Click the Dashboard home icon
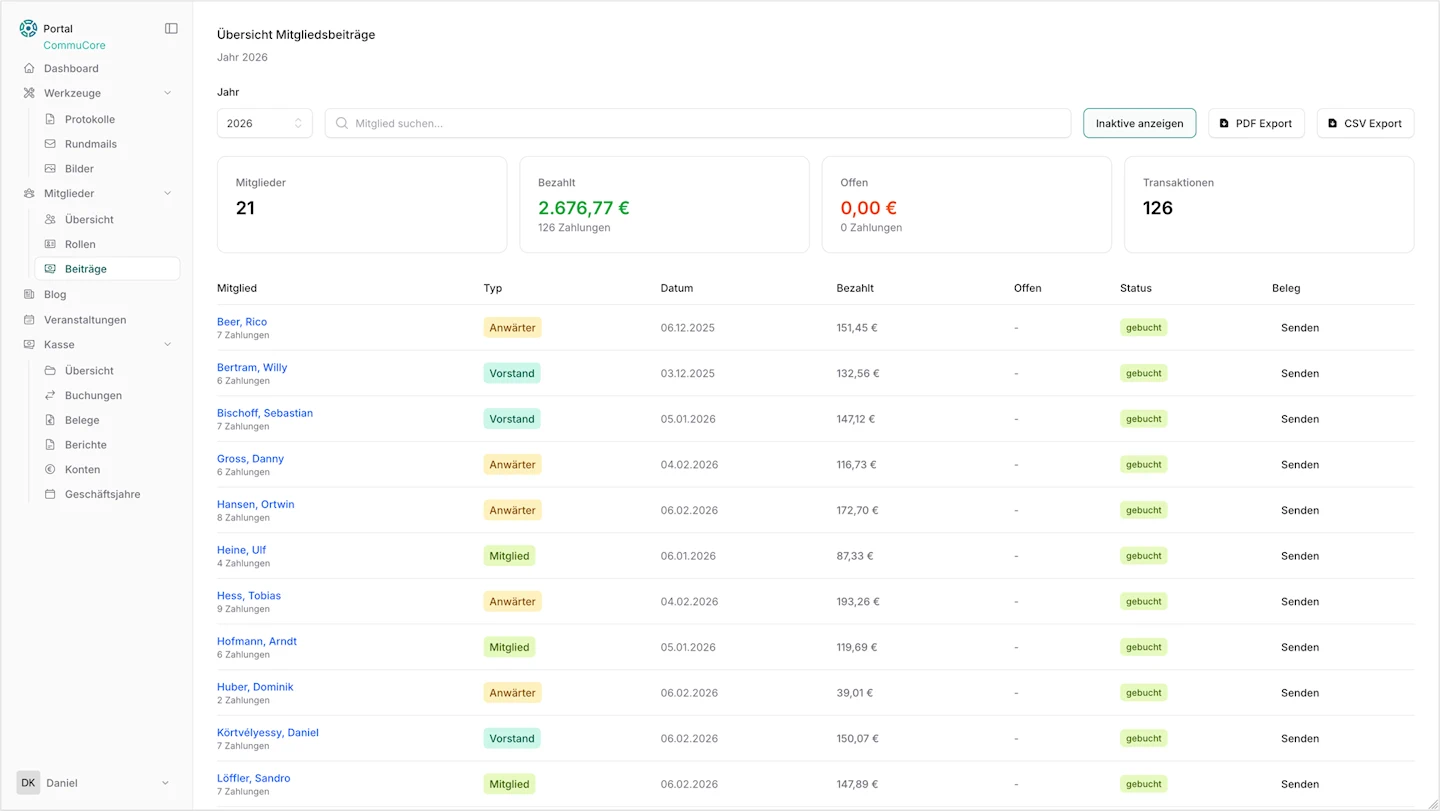This screenshot has height=811, width=1440. coord(29,69)
